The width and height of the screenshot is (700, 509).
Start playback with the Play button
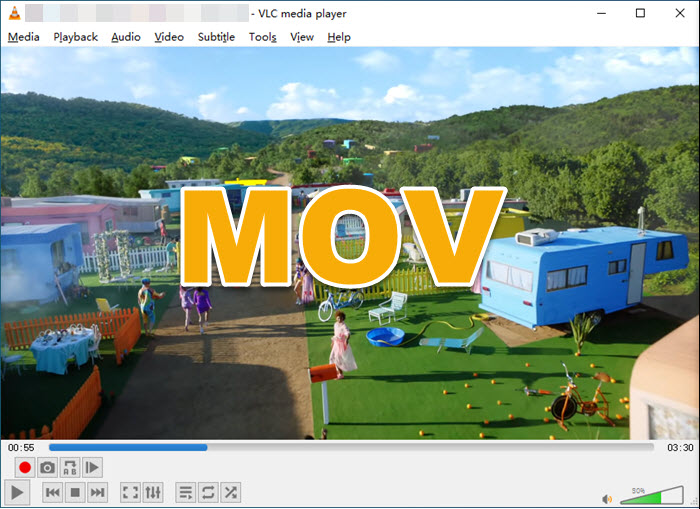[17, 493]
